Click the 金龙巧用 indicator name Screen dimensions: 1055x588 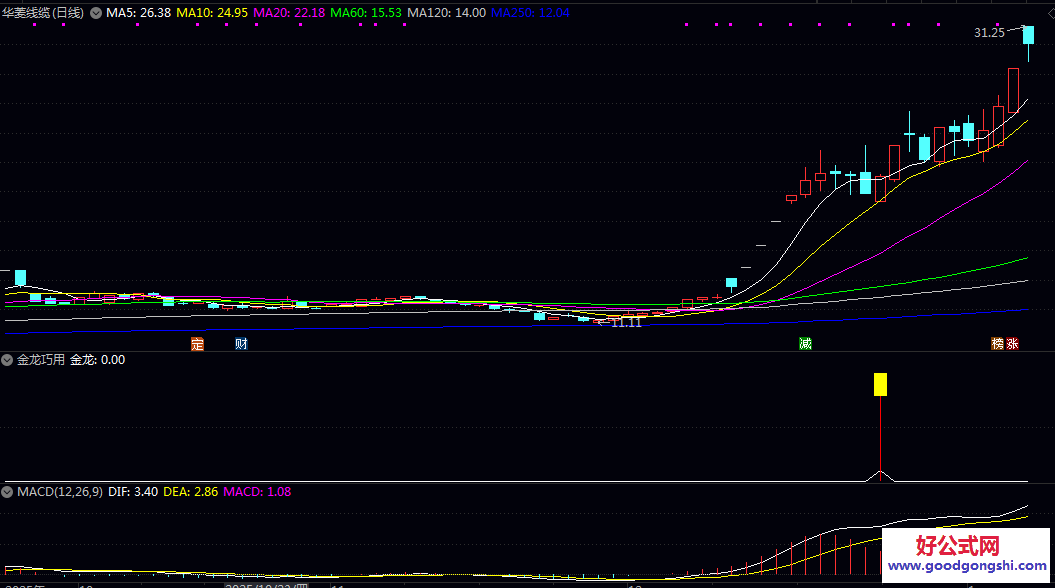point(41,360)
